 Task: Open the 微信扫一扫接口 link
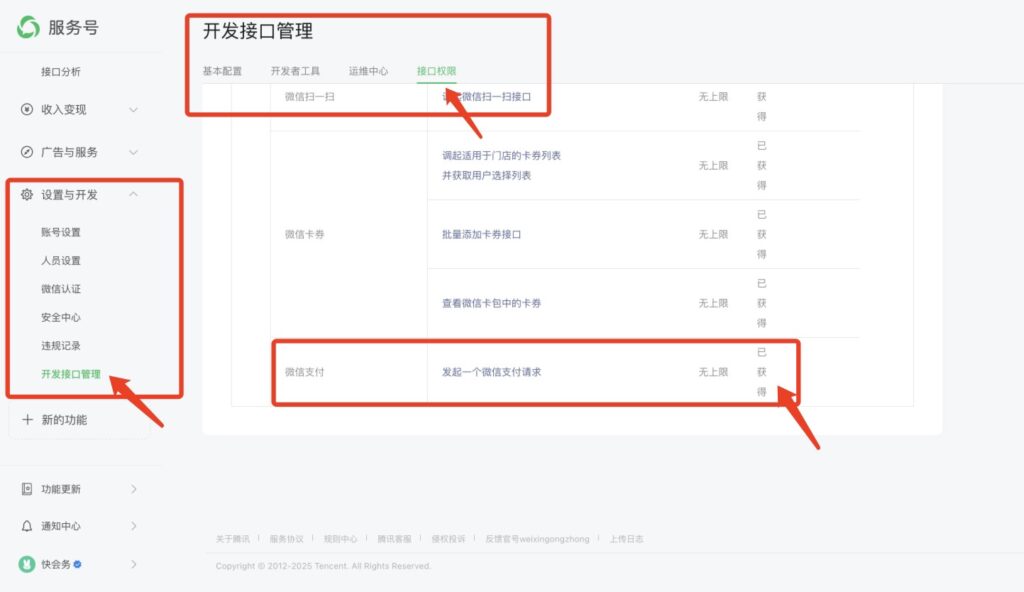point(487,96)
